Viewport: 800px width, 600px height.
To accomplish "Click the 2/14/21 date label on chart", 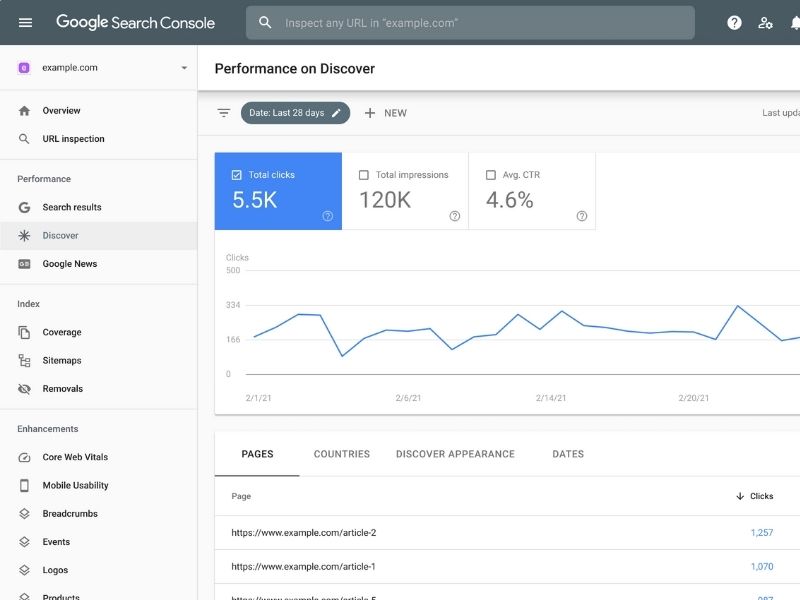I will (x=551, y=398).
